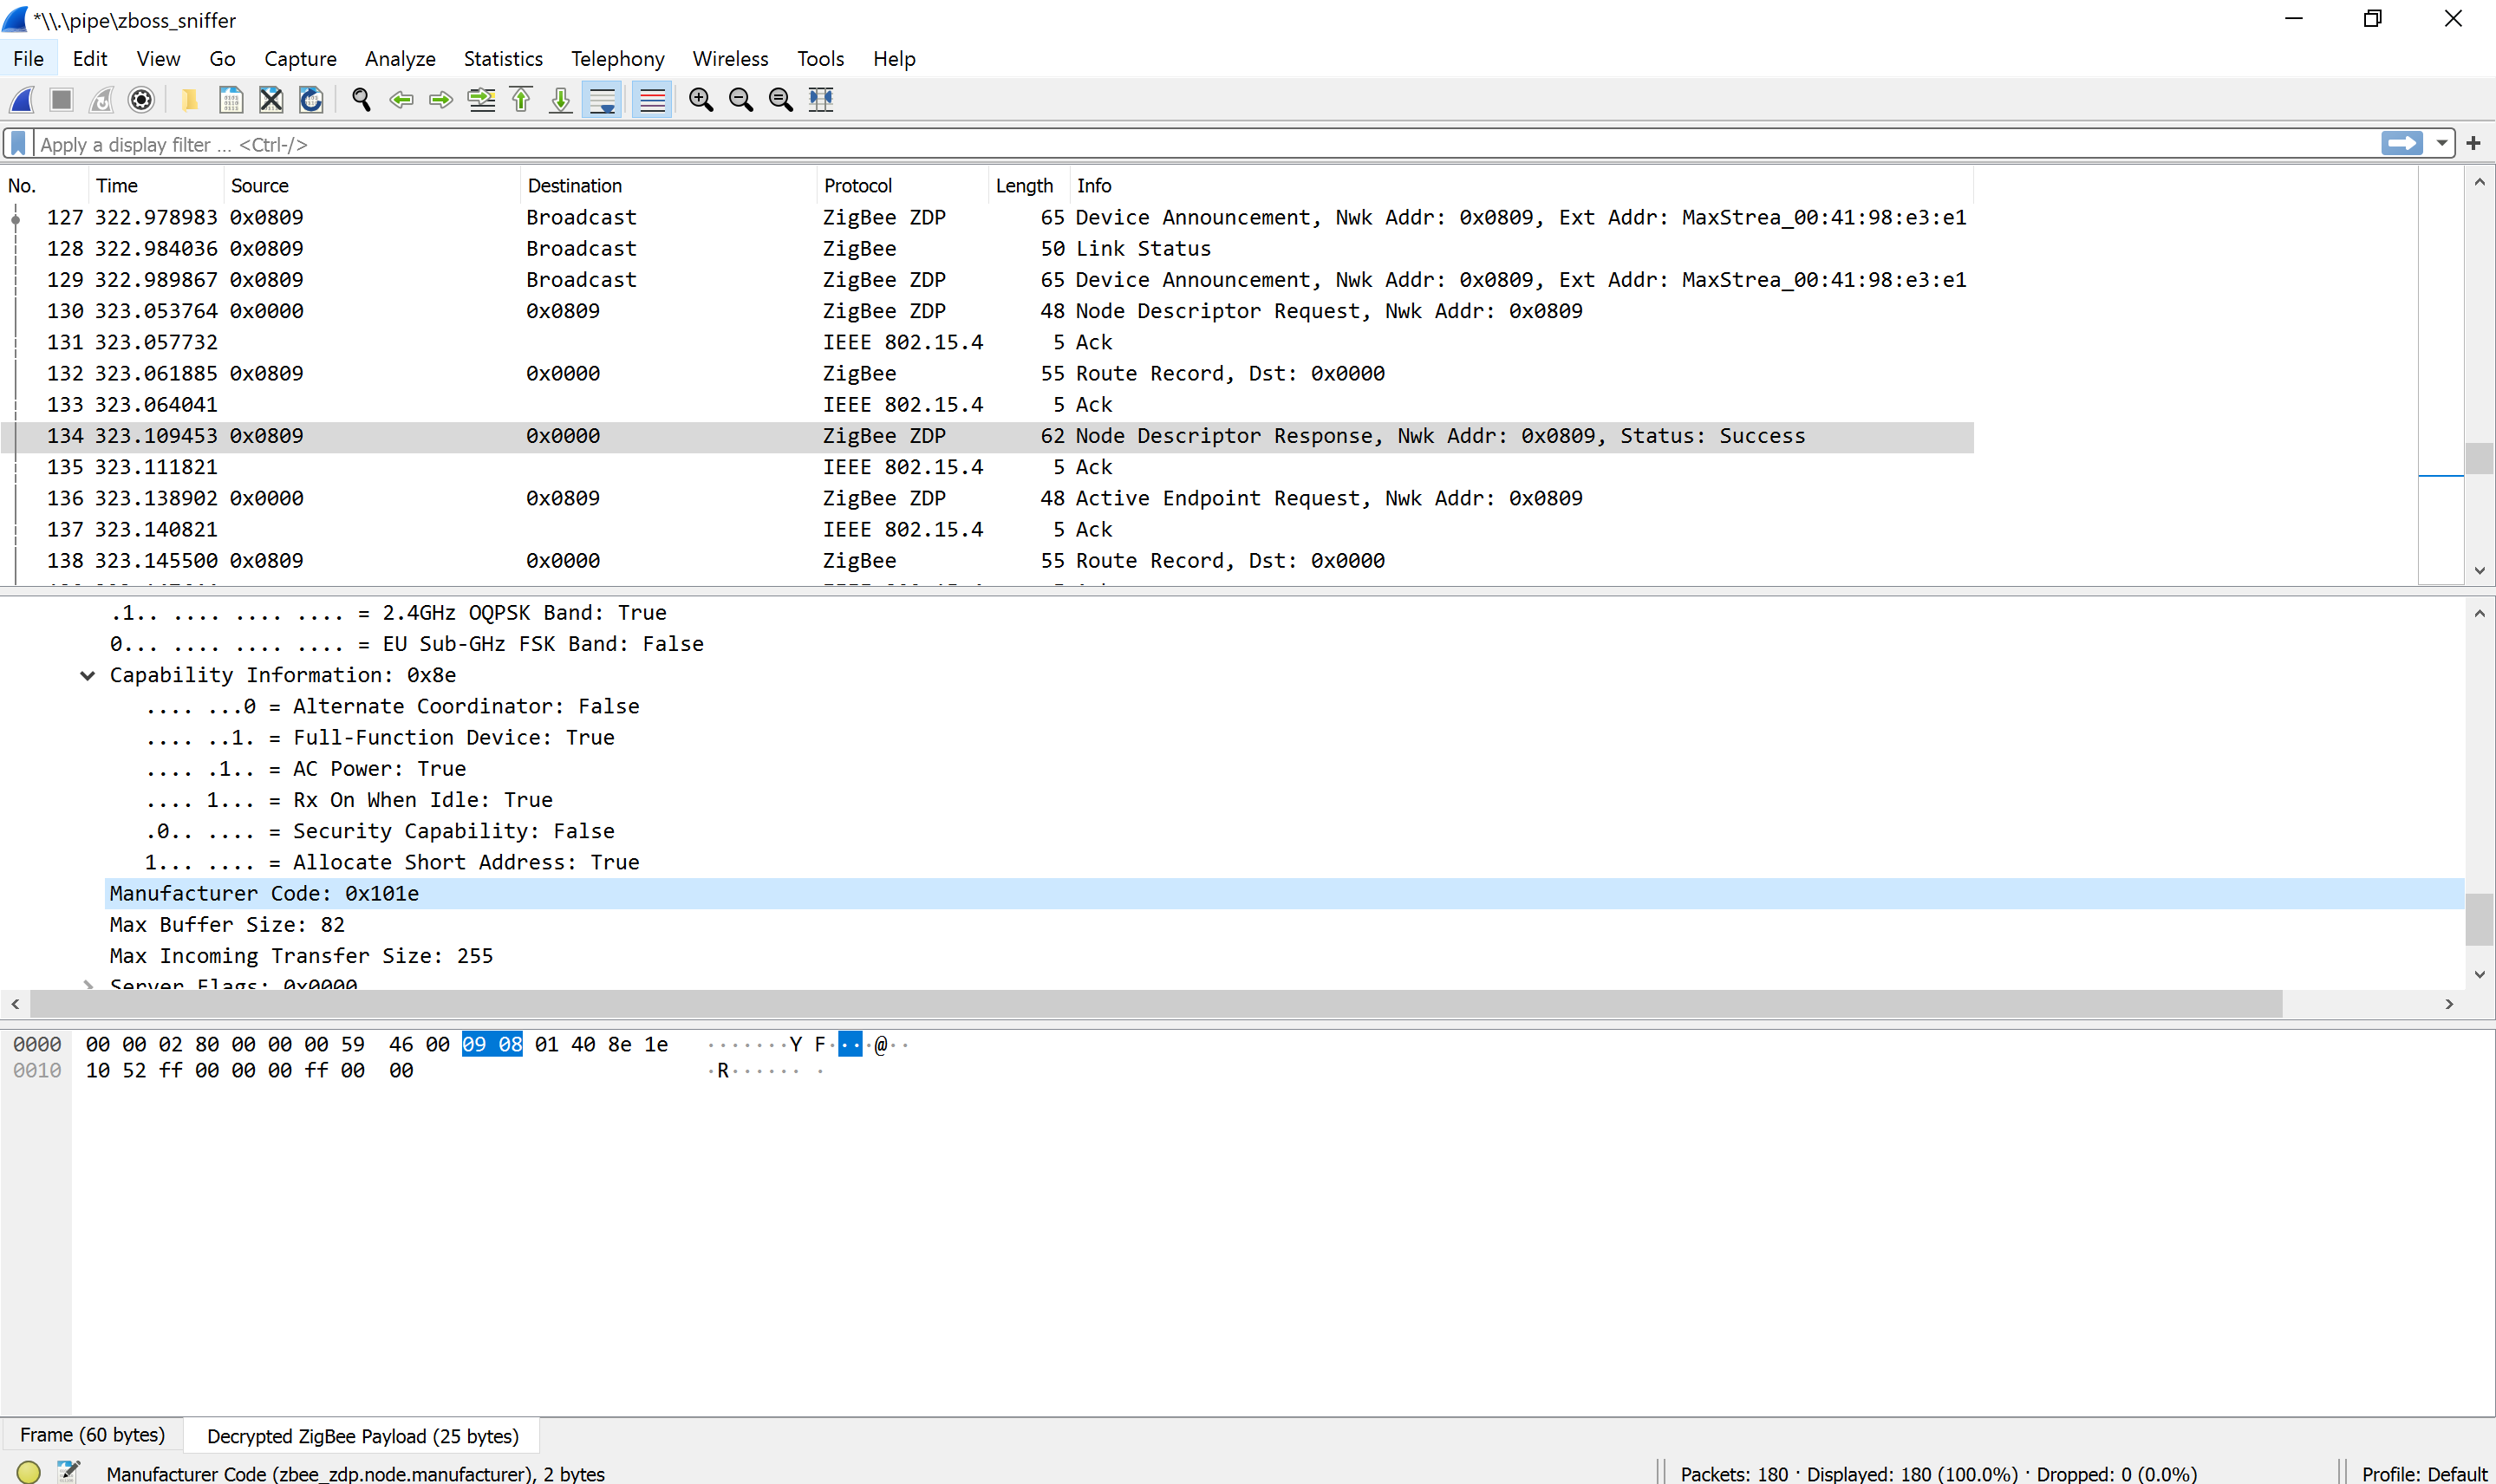
Task: Open the Statistics menu
Action: (503, 58)
